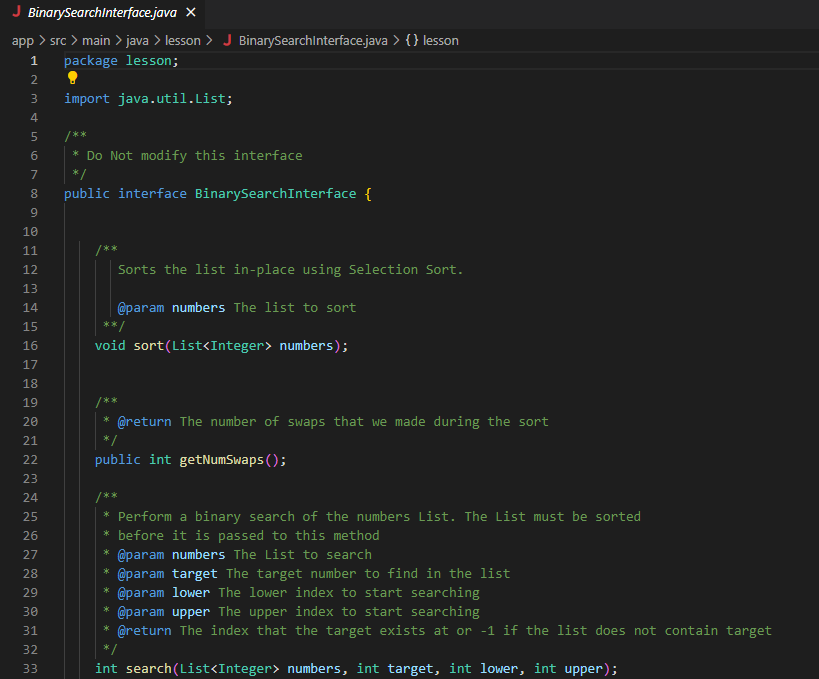The width and height of the screenshot is (819, 679).
Task: Click the search method name on line 33
Action: [x=146, y=667]
